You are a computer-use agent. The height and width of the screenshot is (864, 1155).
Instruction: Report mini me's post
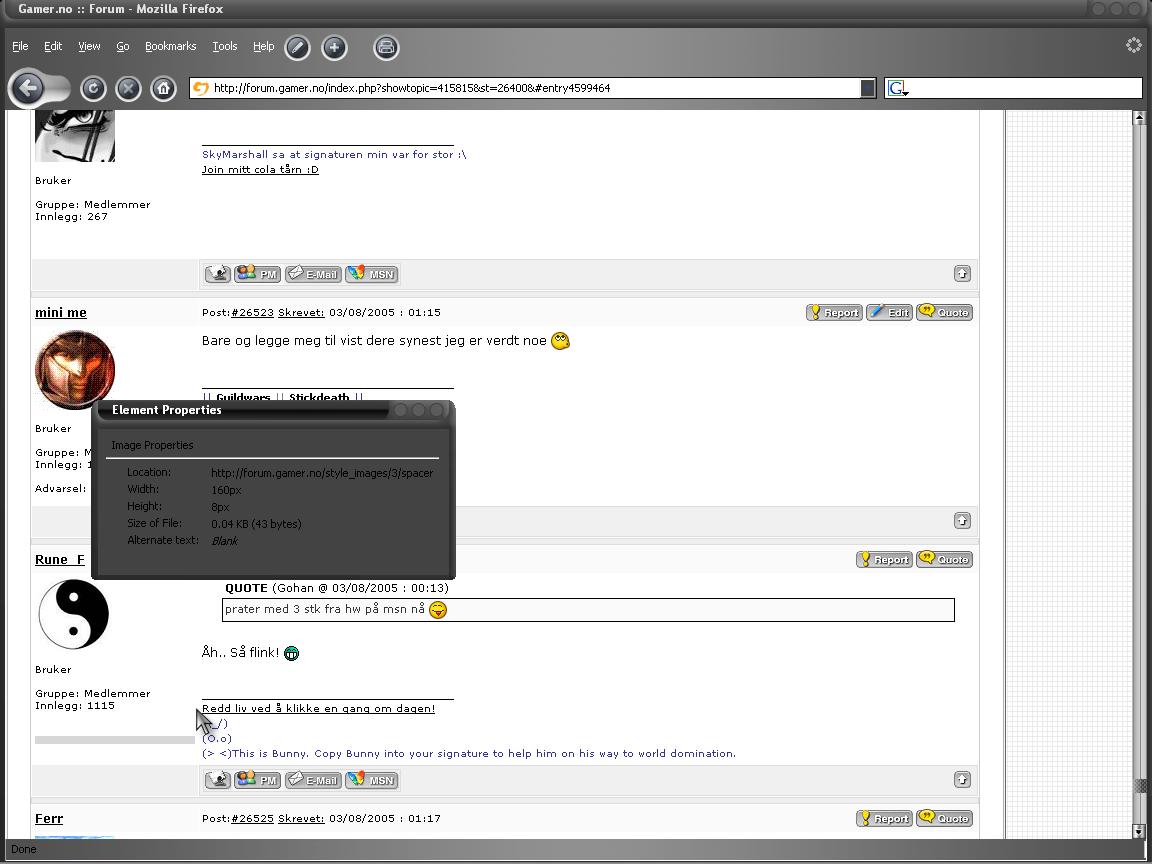point(835,312)
